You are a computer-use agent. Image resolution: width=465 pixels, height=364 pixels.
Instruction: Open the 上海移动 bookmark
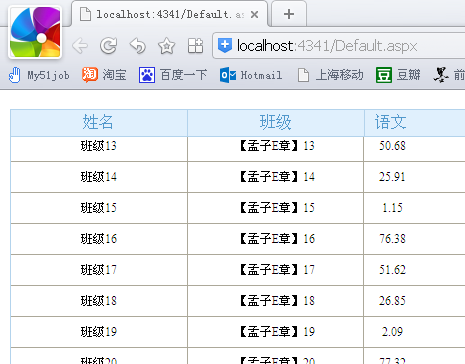[x=330, y=75]
